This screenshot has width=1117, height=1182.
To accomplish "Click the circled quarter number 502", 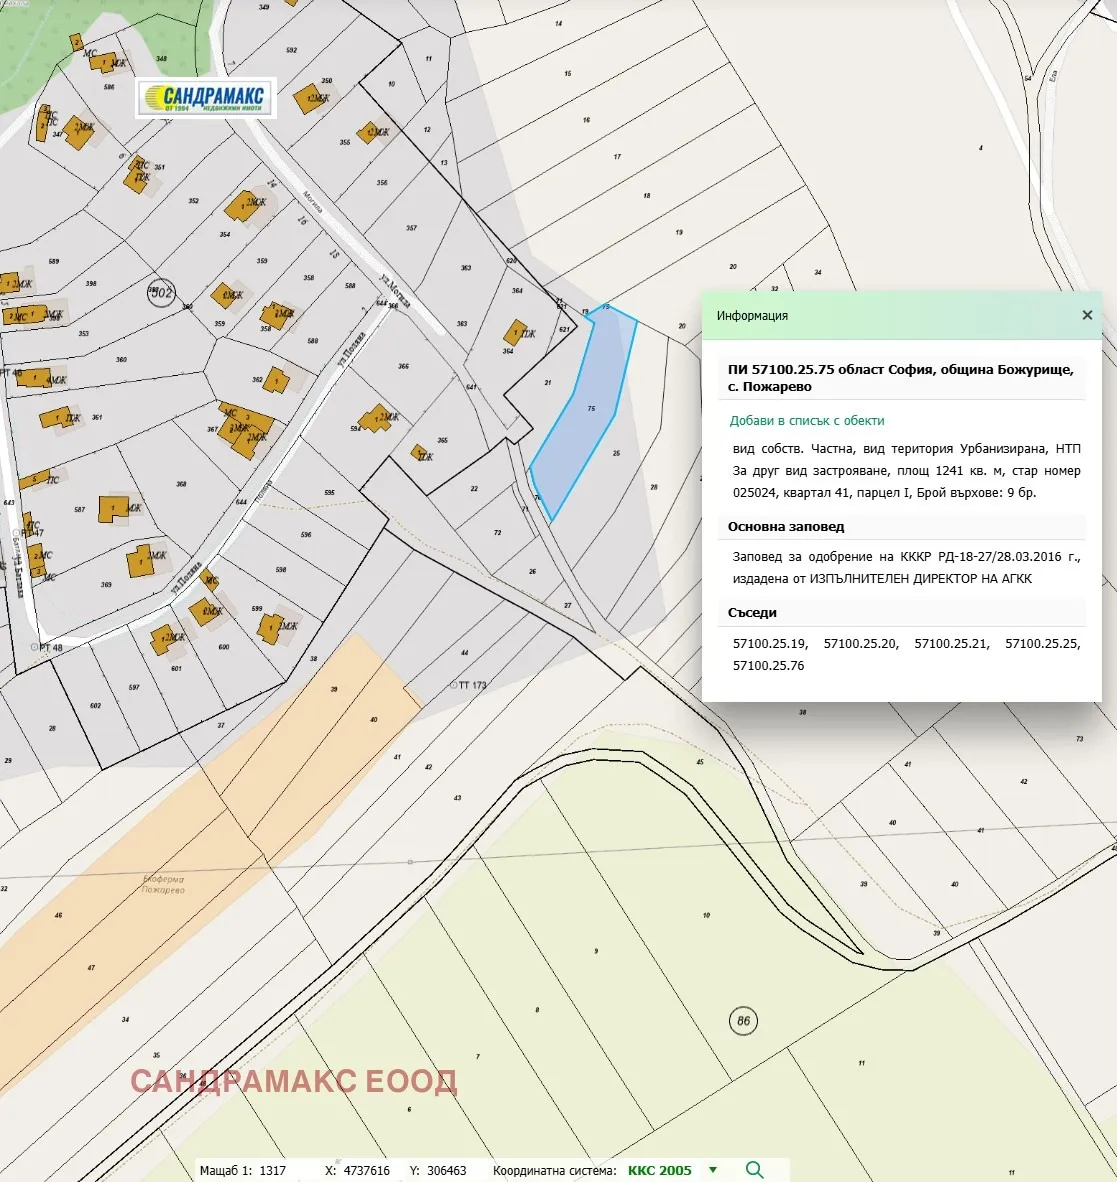I will pyautogui.click(x=161, y=292).
